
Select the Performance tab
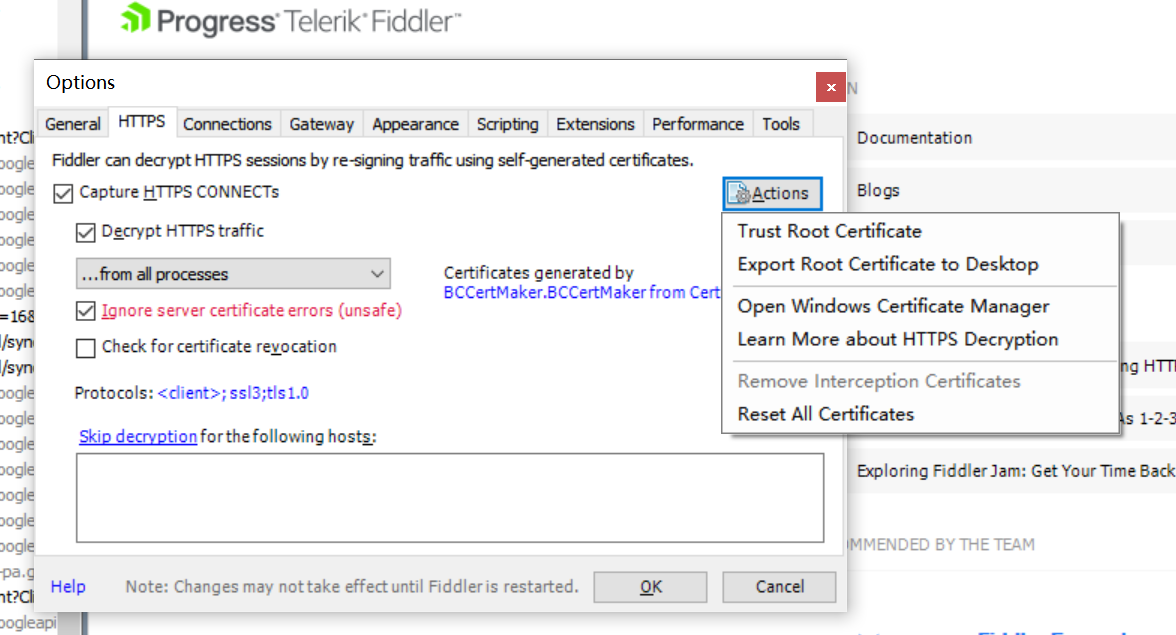698,124
